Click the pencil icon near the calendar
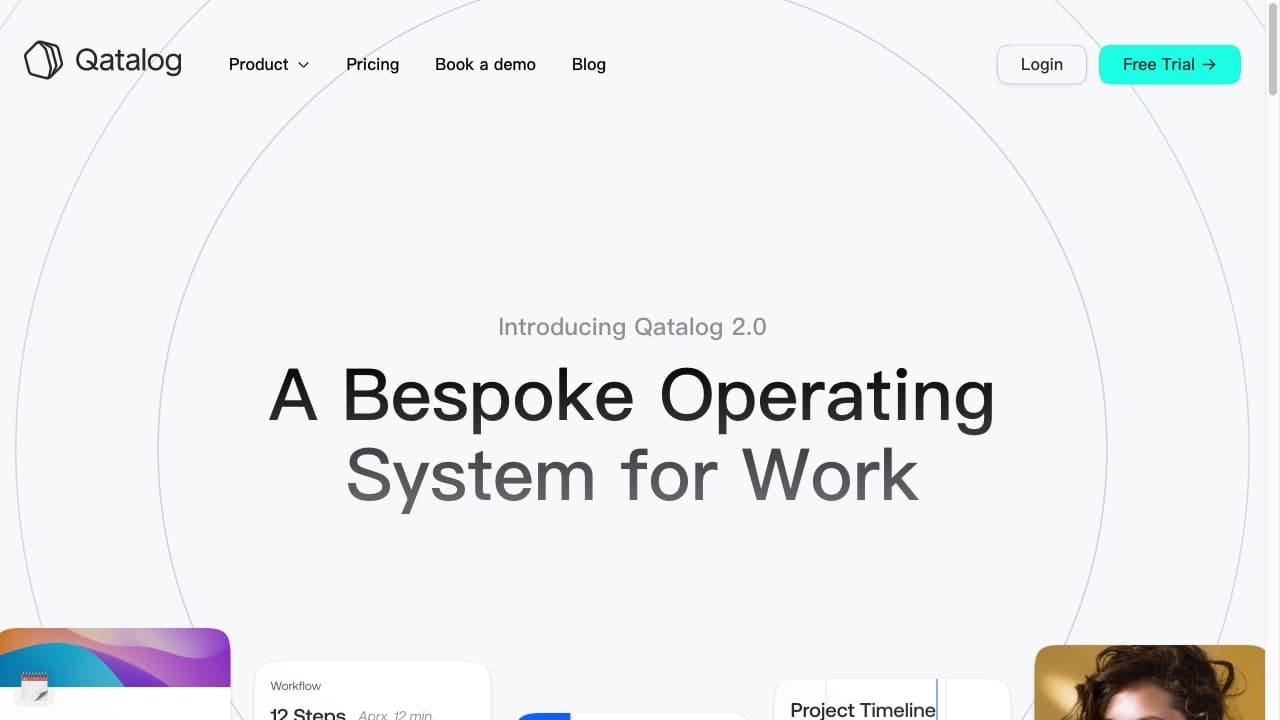Image resolution: width=1280 pixels, height=720 pixels. pos(41,698)
